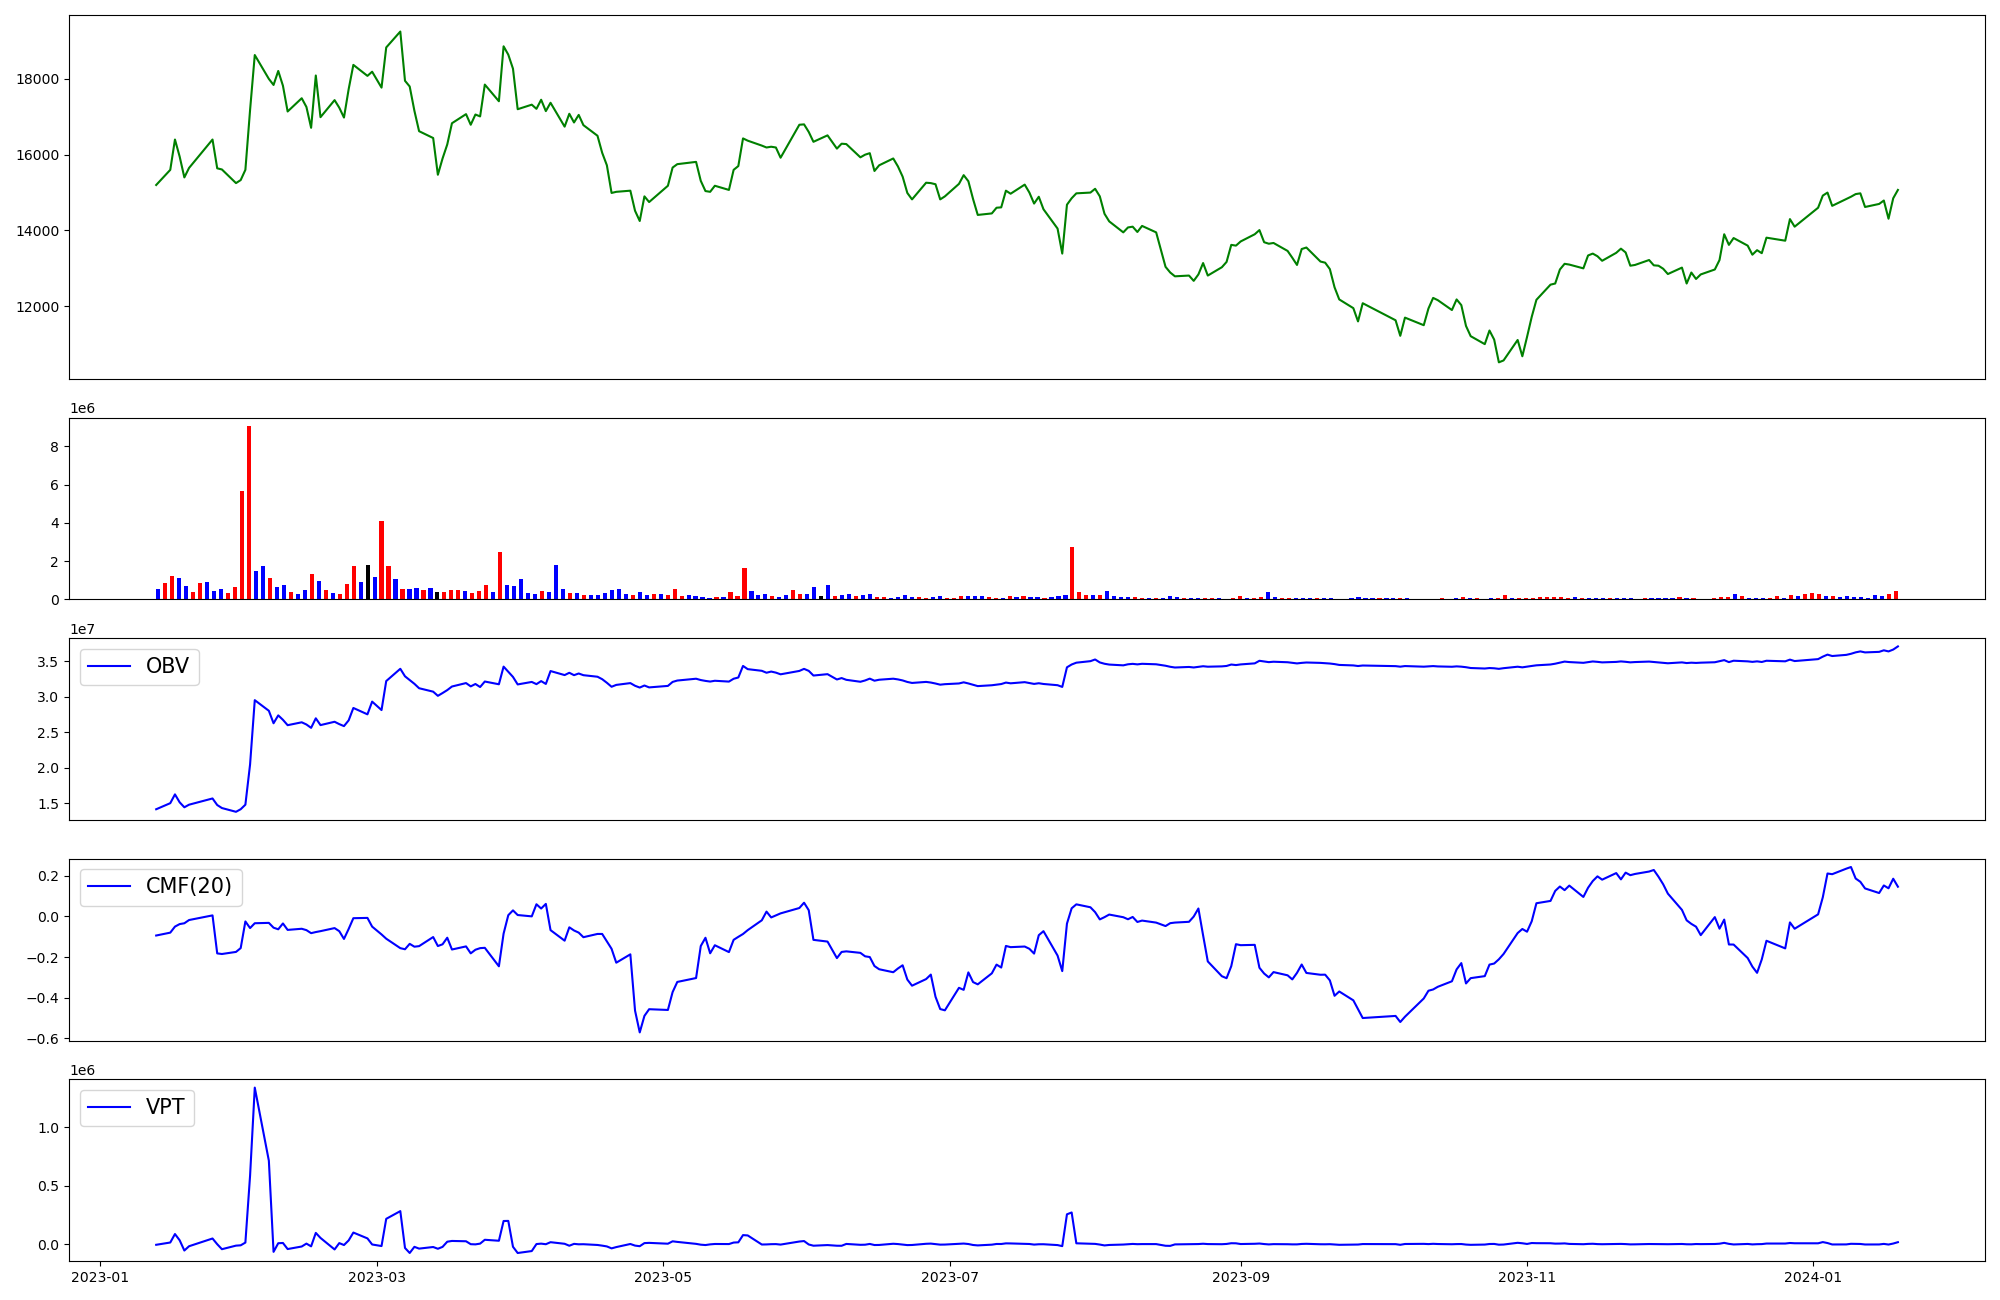2000x1300 pixels.
Task: Select the 2024-01 date tick label
Action: [x=1813, y=1277]
